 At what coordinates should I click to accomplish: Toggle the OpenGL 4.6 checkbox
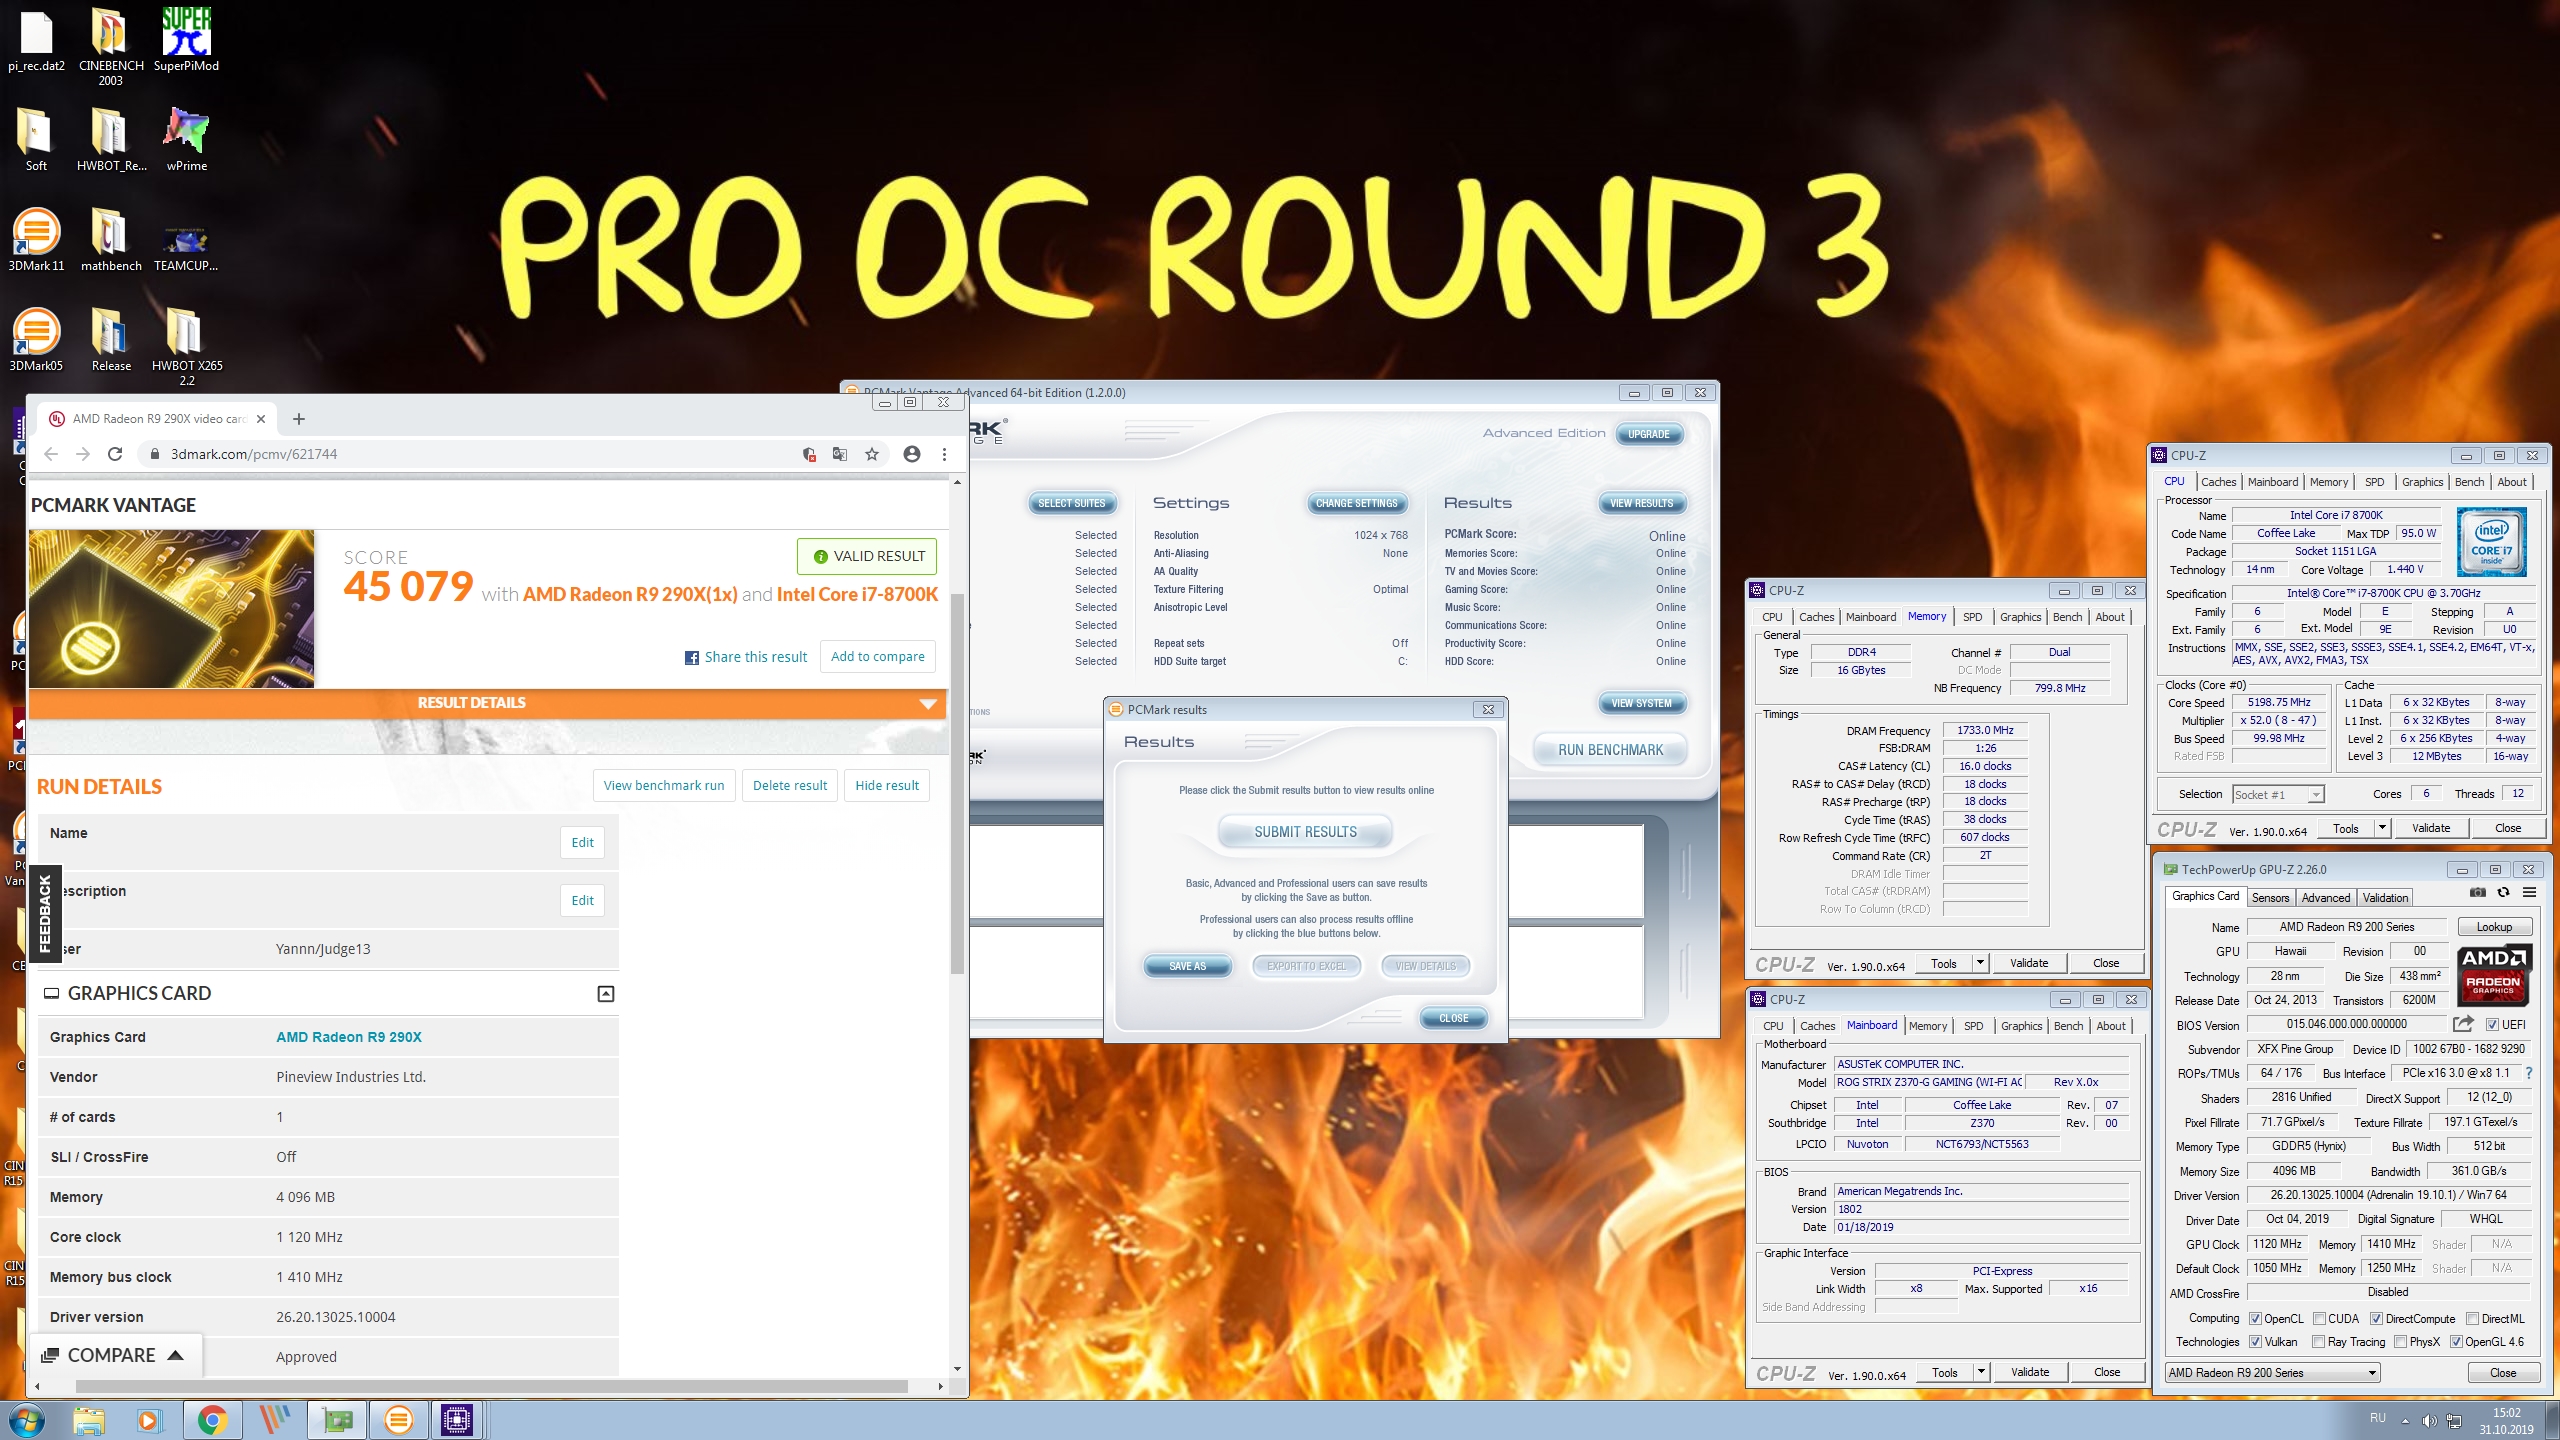(2456, 1342)
